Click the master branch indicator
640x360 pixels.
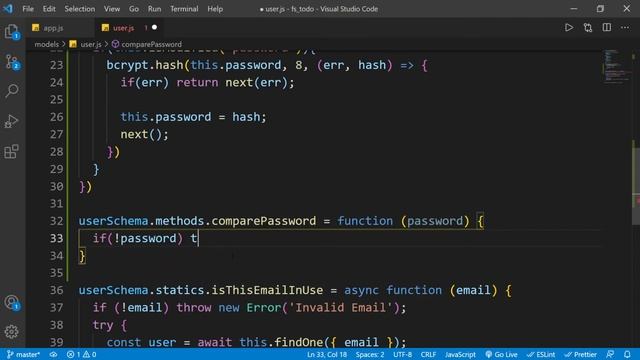[23, 354]
